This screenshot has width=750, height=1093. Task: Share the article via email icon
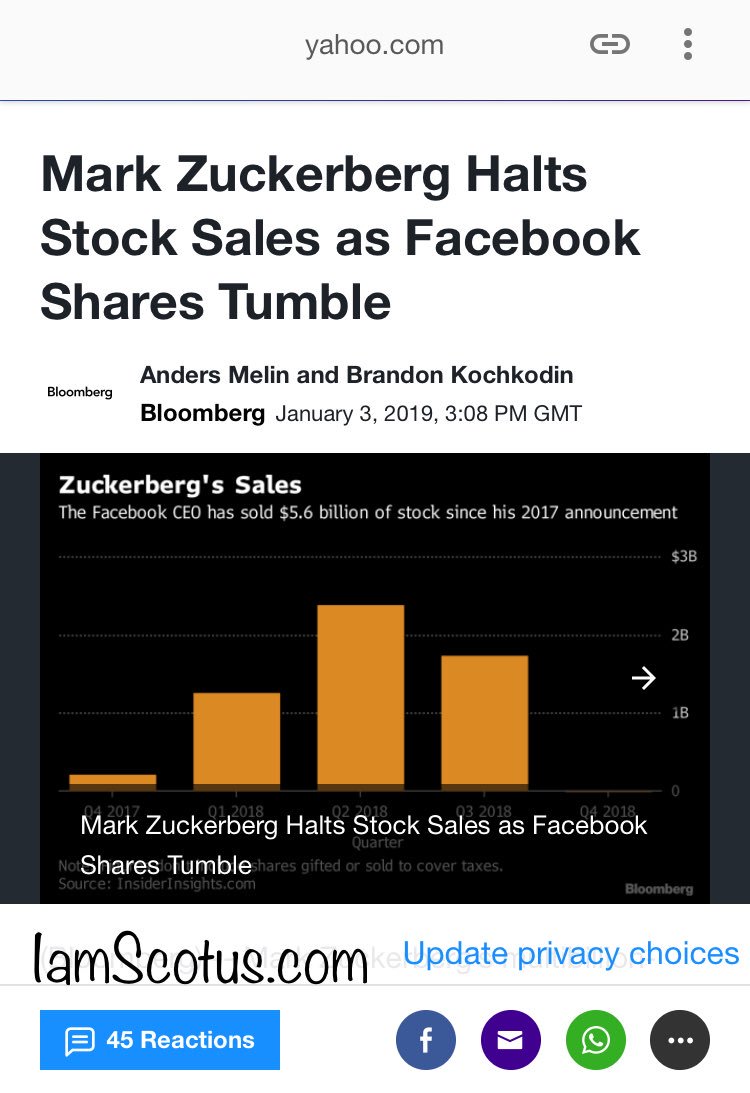[510, 1040]
